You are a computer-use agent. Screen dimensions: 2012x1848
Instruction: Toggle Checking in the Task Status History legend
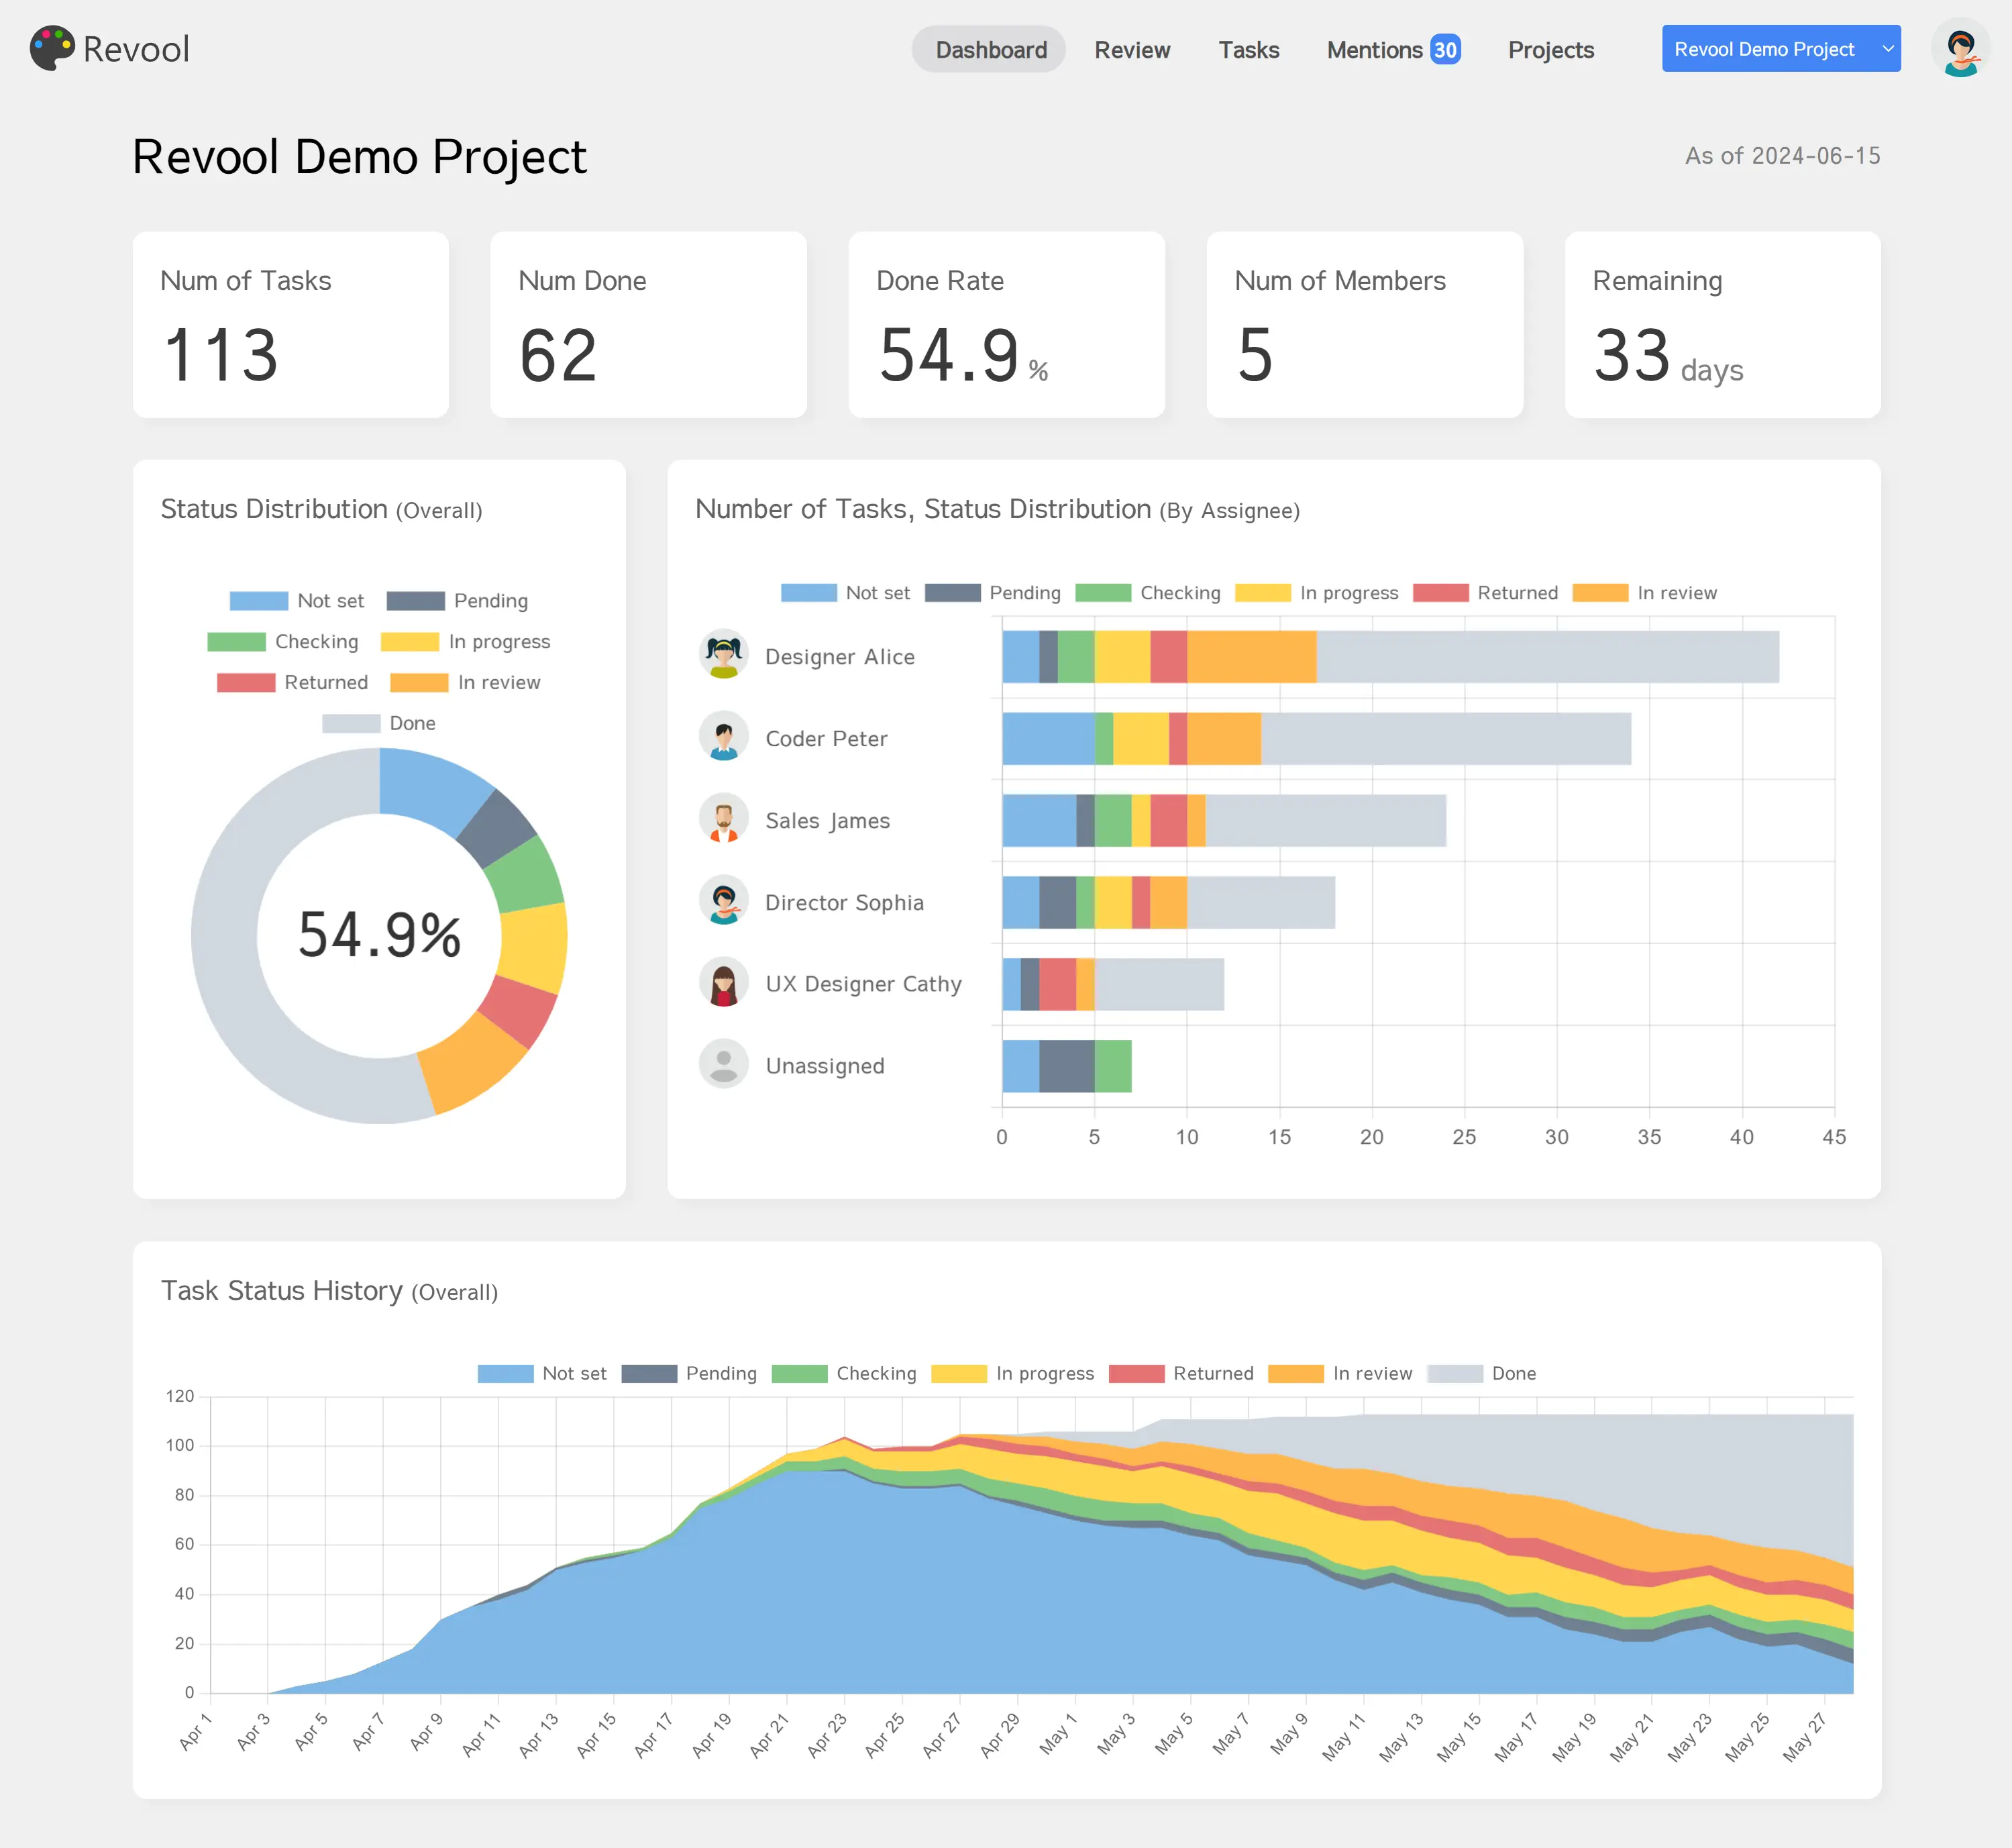click(x=844, y=1374)
